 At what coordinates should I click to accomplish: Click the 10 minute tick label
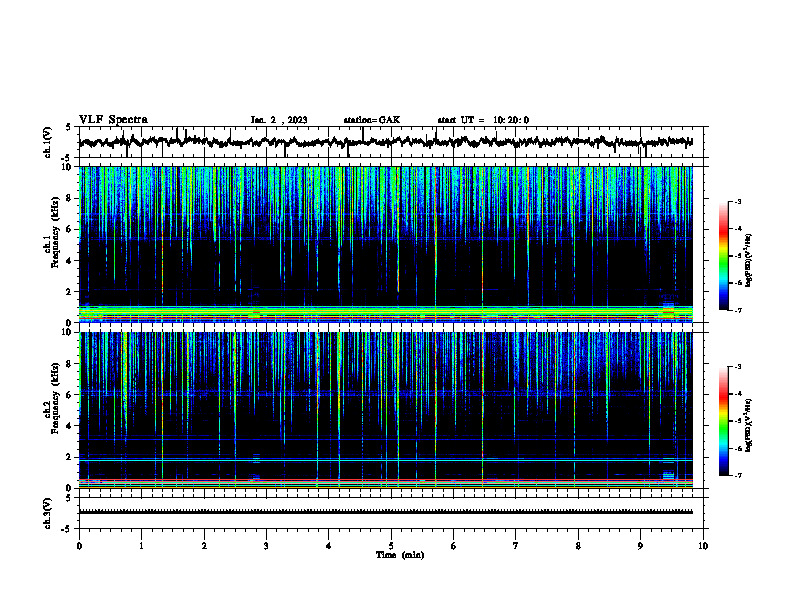click(703, 546)
